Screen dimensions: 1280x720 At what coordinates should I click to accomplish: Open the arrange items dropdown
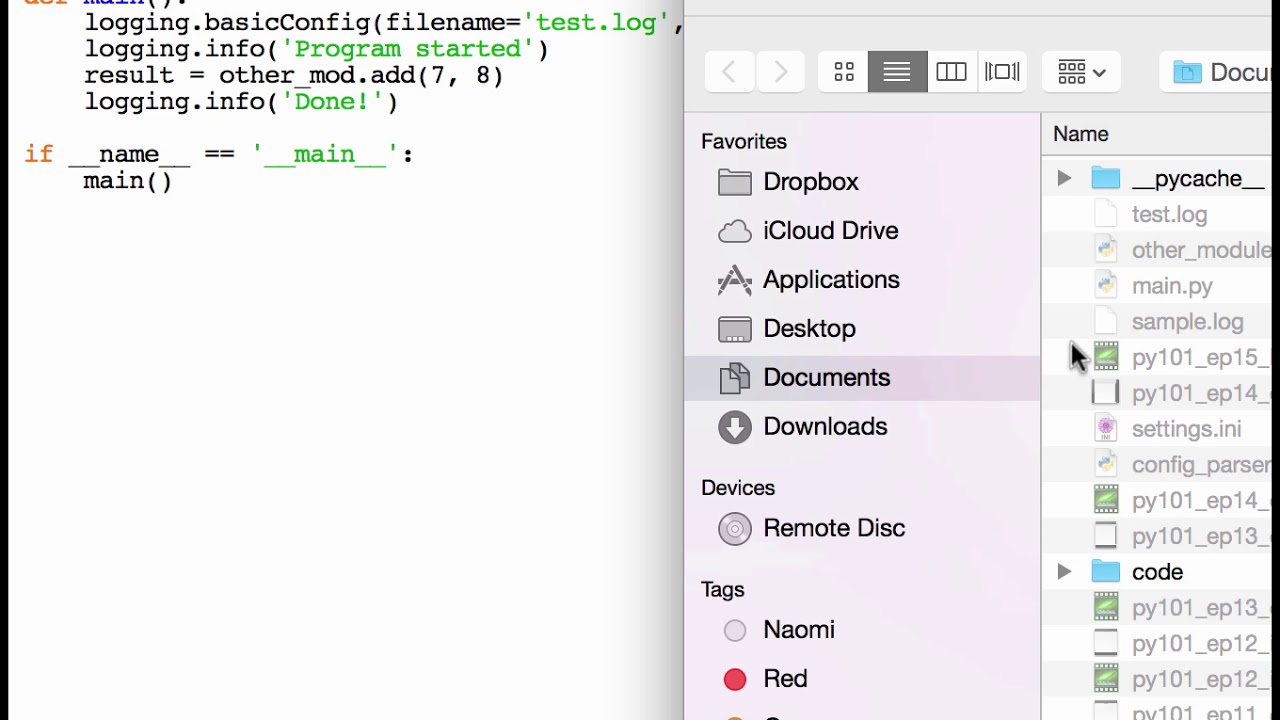1081,72
